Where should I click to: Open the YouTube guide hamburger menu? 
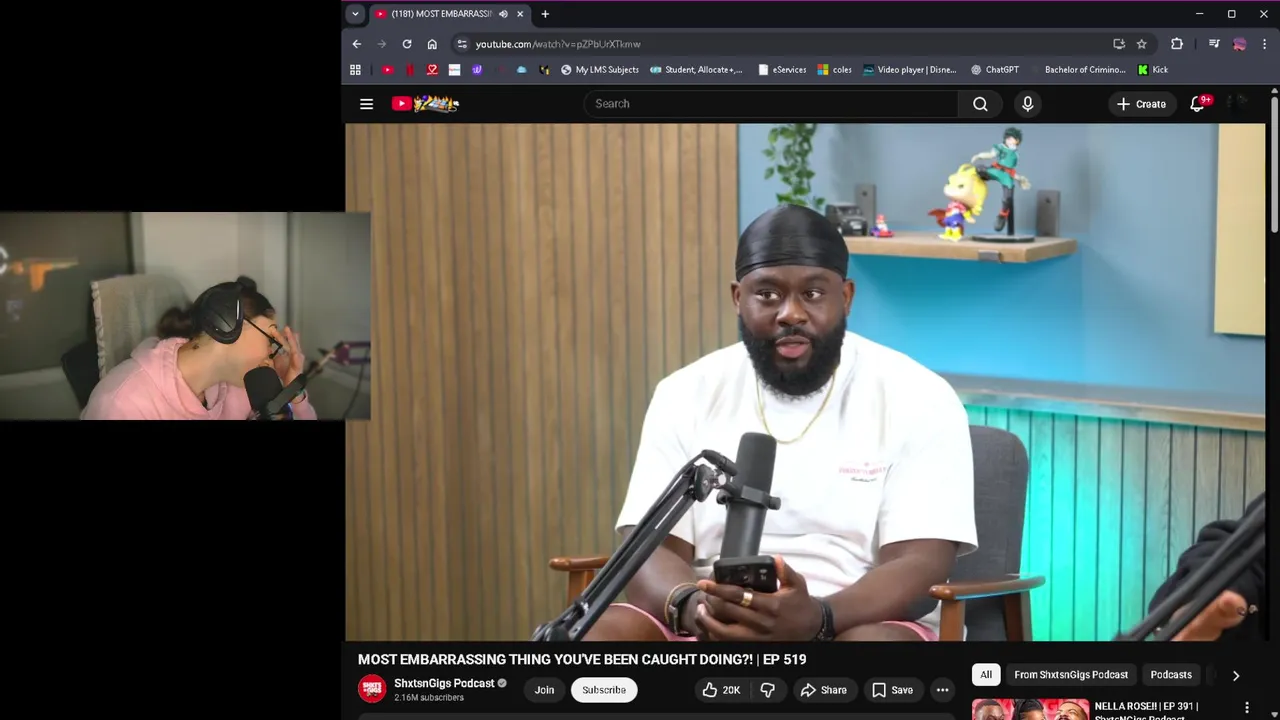pos(367,104)
